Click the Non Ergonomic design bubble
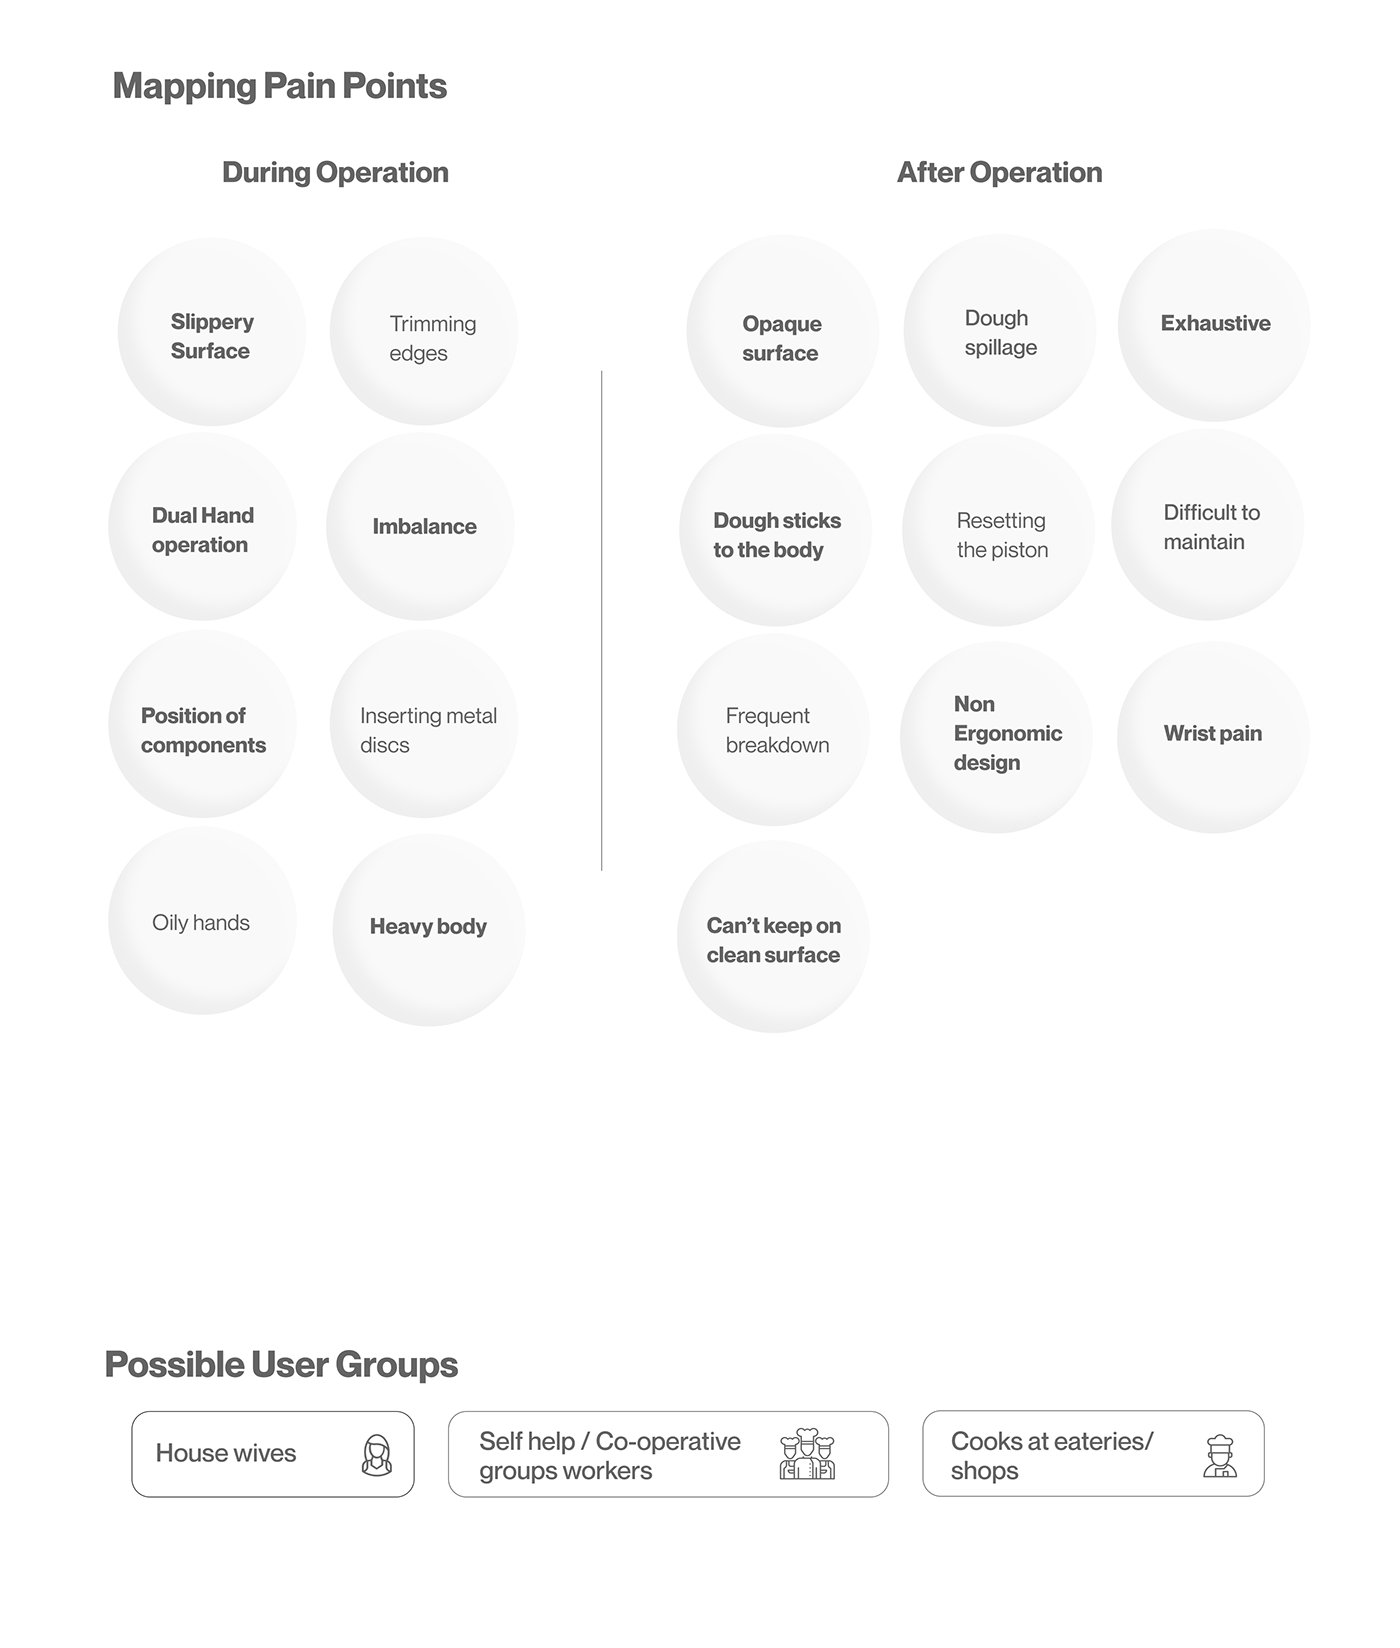 pyautogui.click(x=996, y=737)
